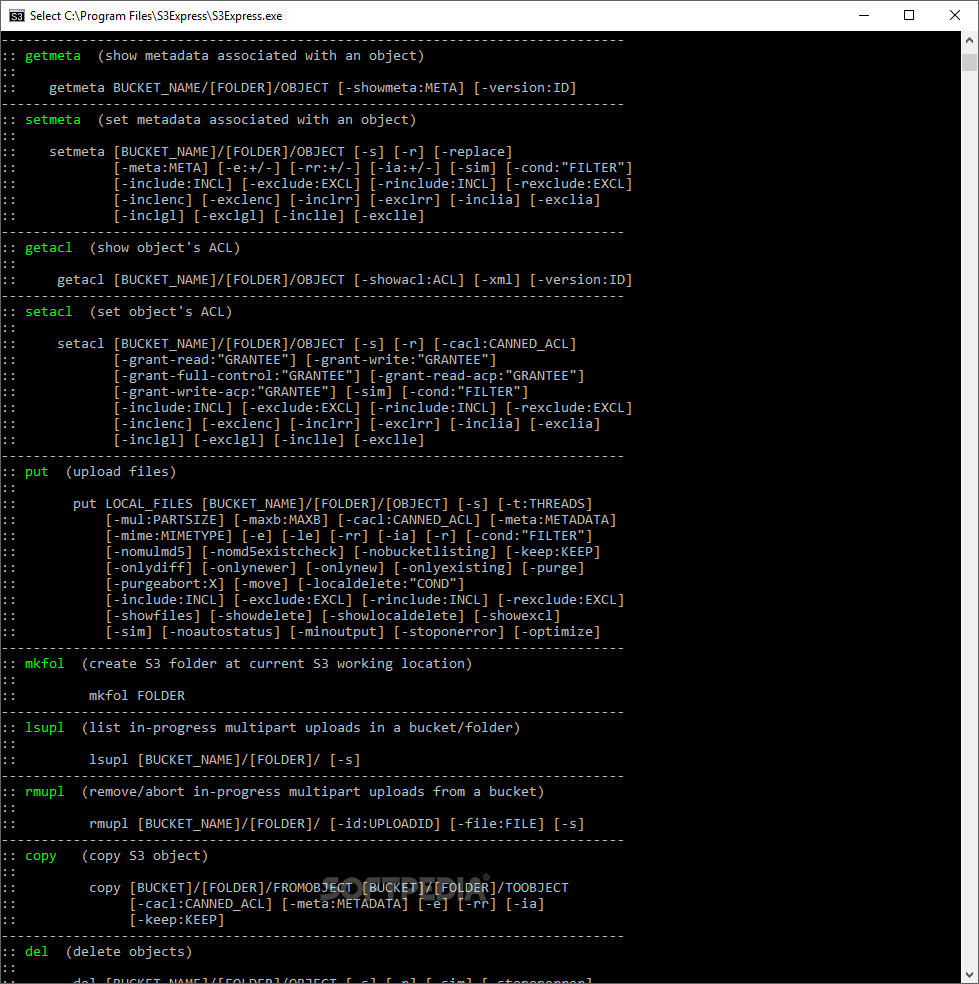The height and width of the screenshot is (984, 979).
Task: Click the green 'copy' command name
Action: coord(41,856)
